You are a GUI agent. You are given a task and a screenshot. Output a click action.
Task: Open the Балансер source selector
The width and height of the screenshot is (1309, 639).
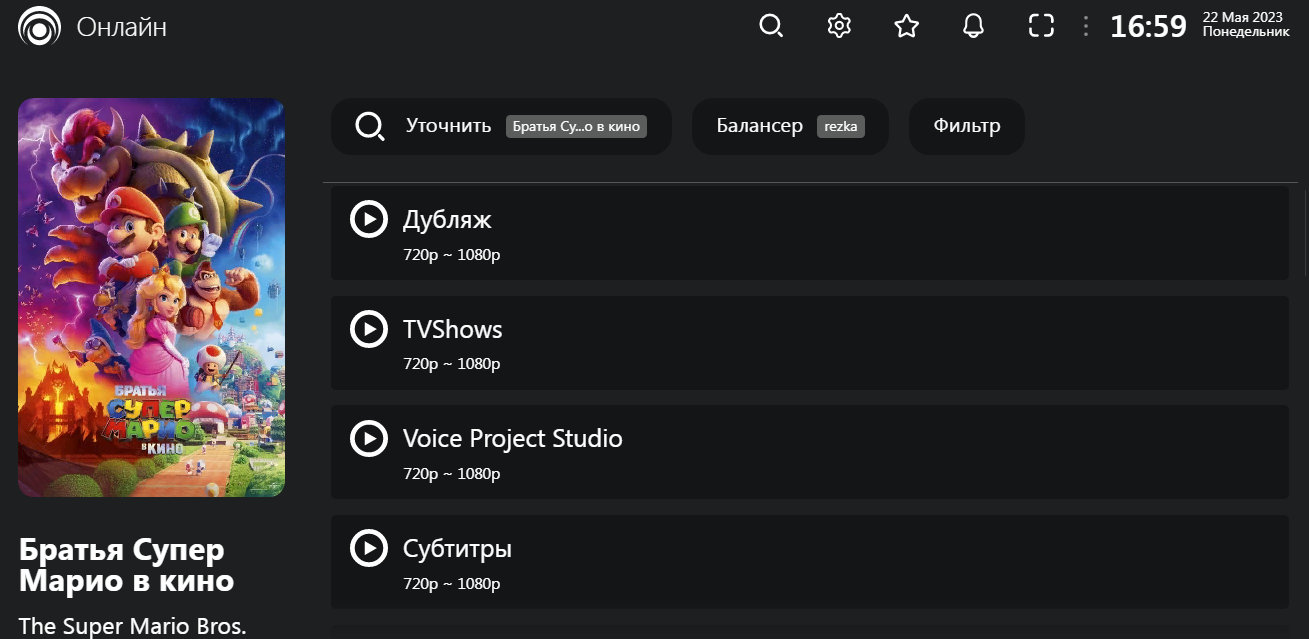tap(760, 126)
